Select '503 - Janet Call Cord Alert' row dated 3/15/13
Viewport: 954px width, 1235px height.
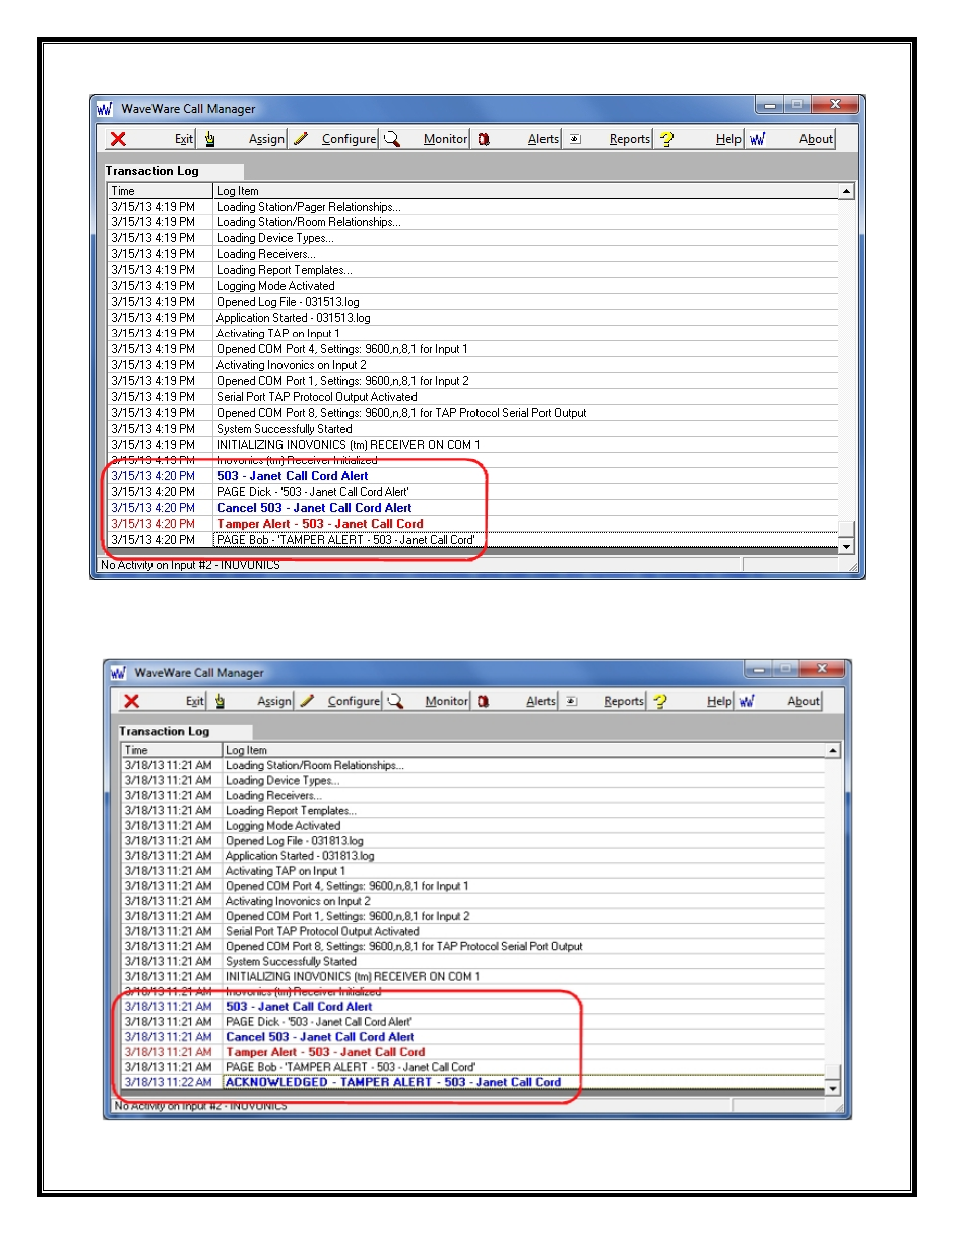pos(473,476)
